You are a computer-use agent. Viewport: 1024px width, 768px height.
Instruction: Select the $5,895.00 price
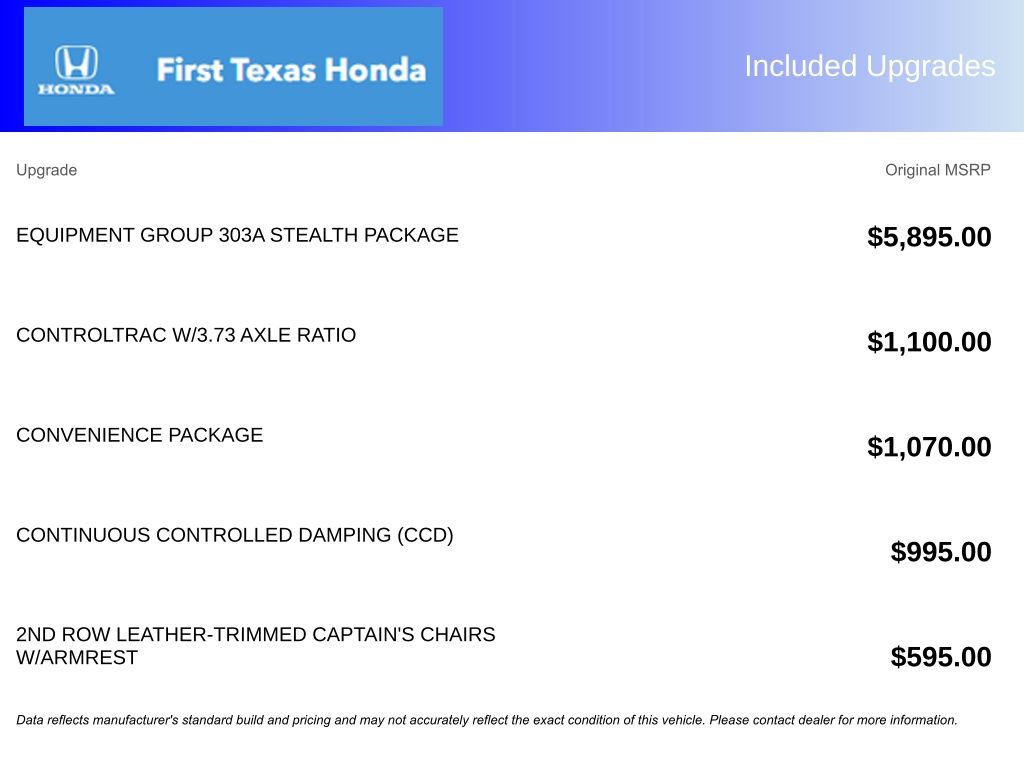tap(929, 237)
